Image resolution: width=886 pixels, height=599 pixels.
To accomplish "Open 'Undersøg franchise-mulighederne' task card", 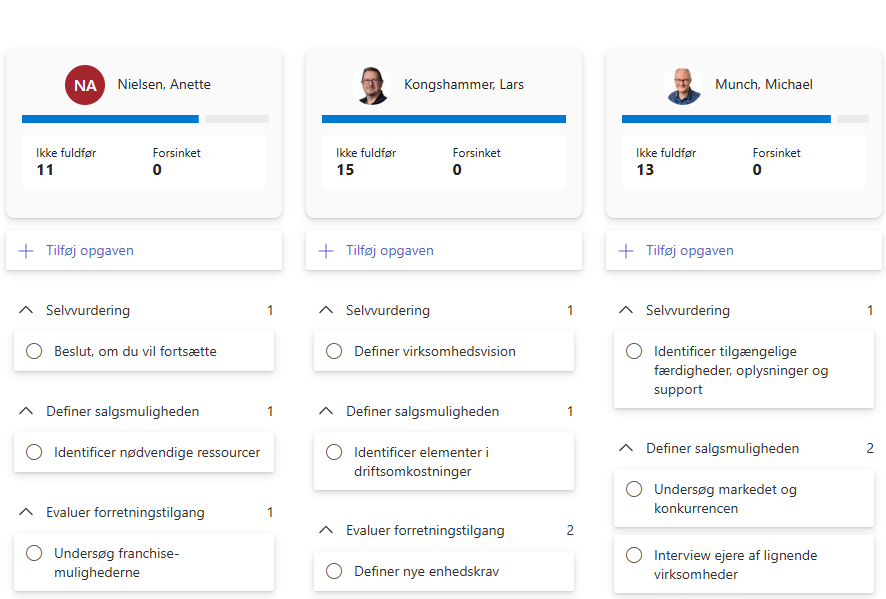I will 144,562.
